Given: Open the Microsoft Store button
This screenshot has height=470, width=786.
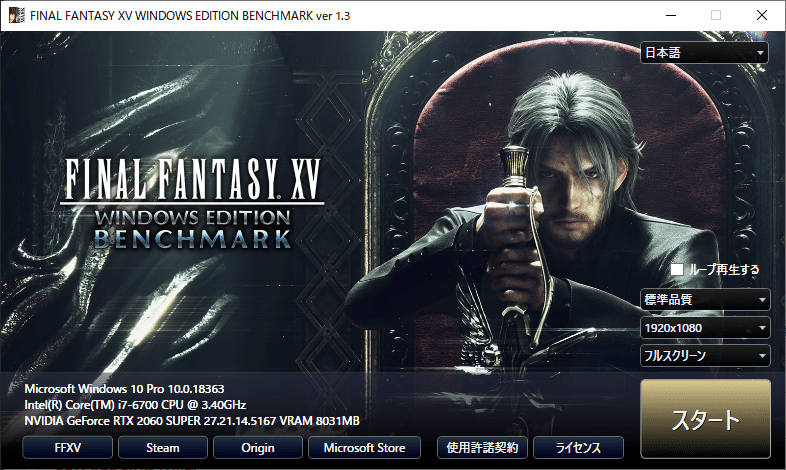Looking at the screenshot, I should [364, 447].
